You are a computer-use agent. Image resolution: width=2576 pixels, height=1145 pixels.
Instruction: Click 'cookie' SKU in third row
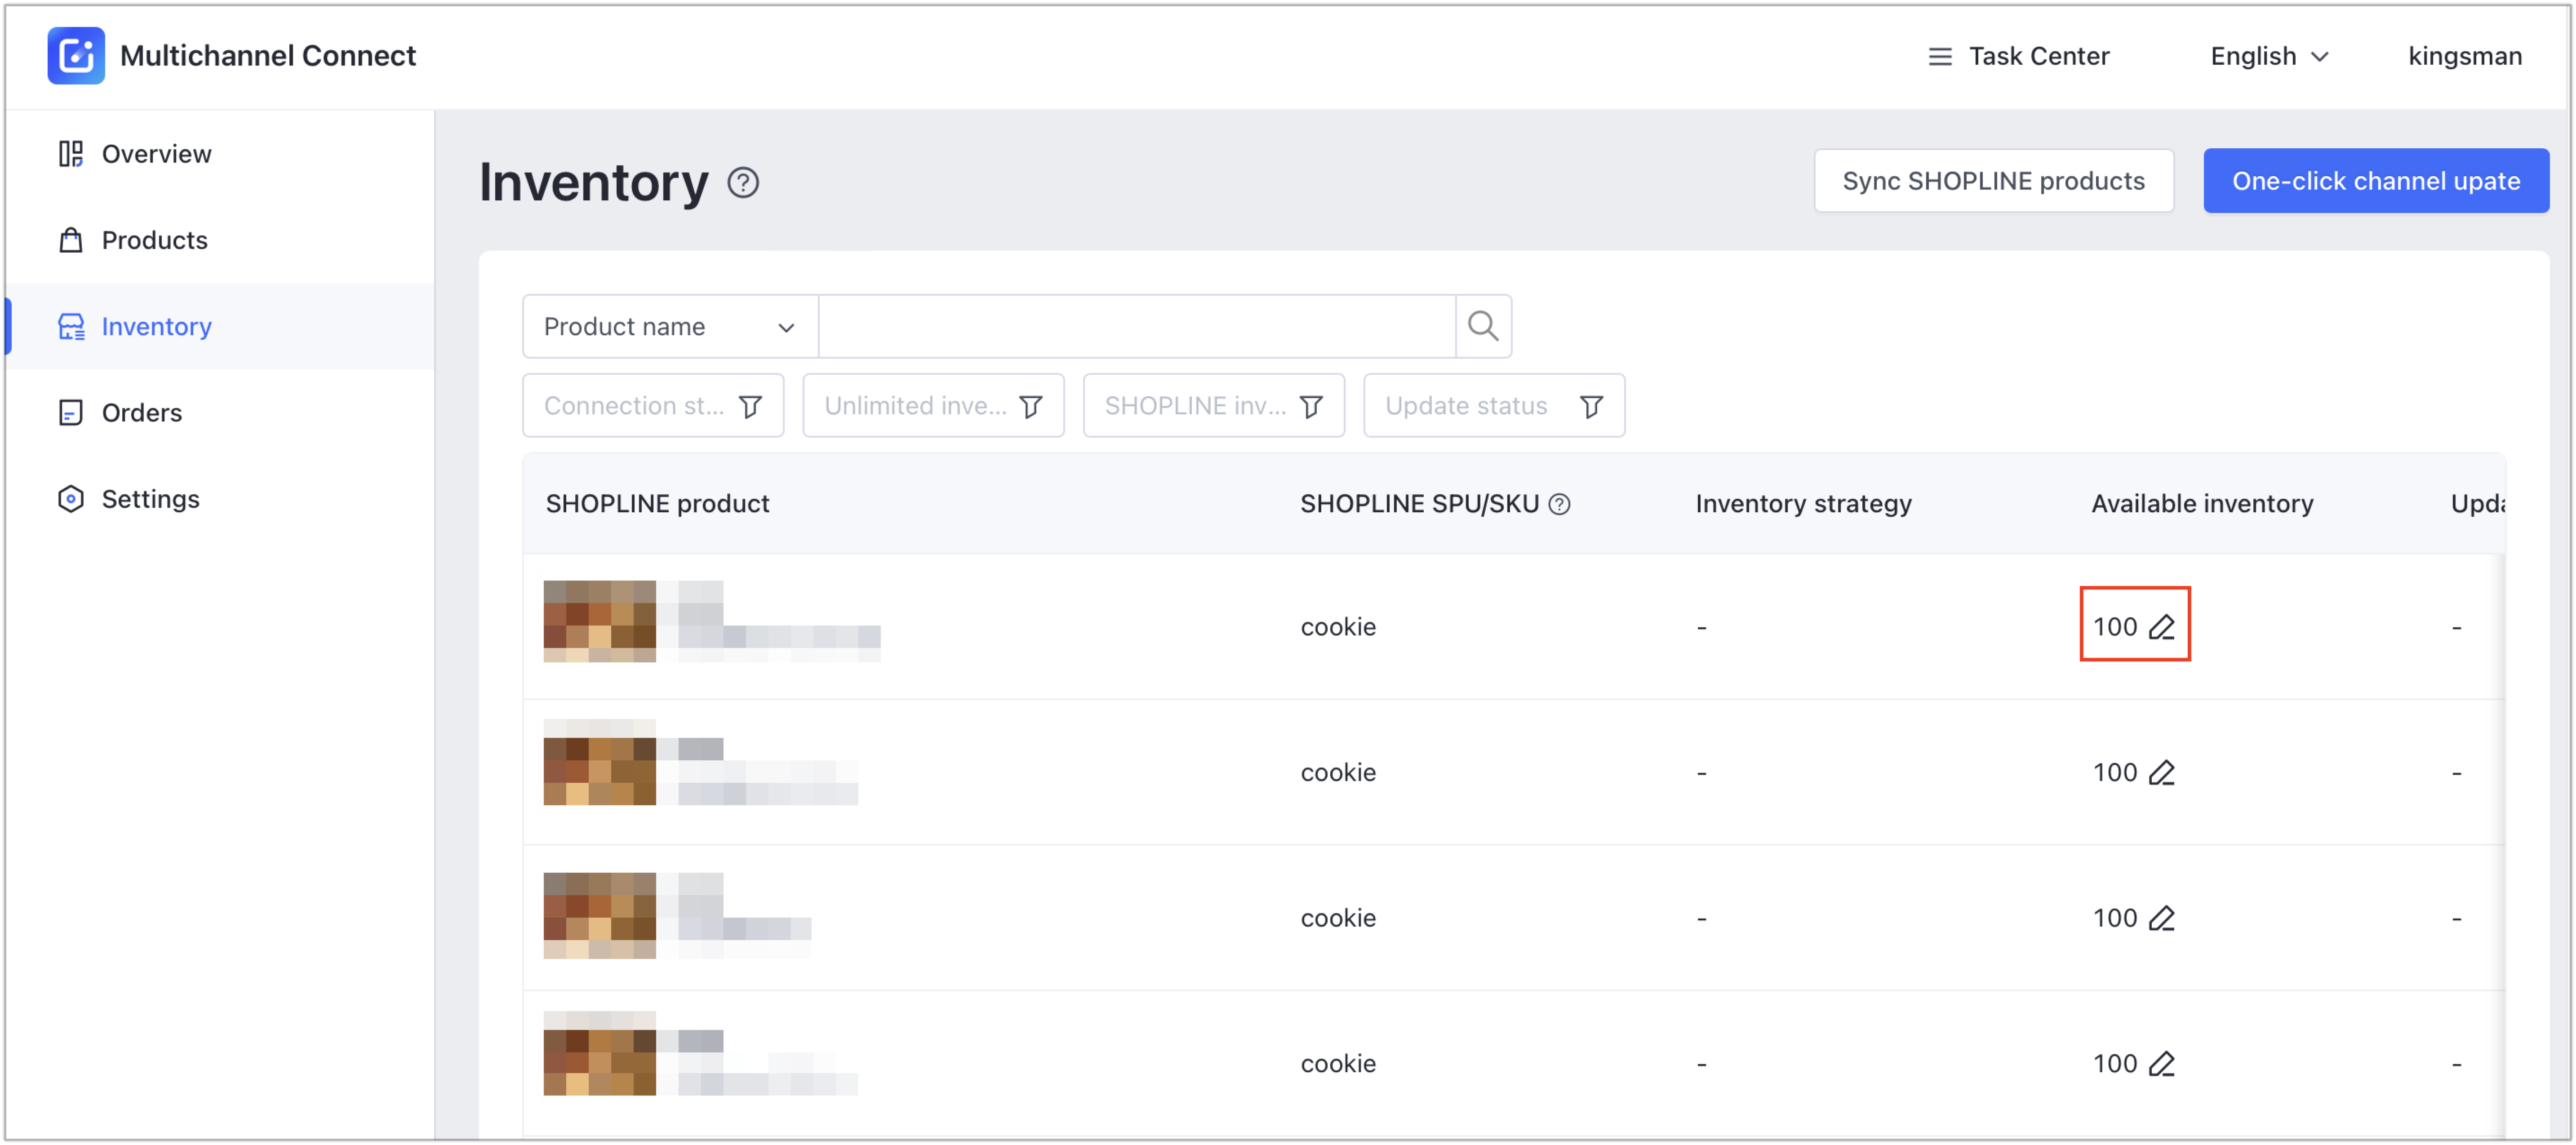tap(1338, 919)
